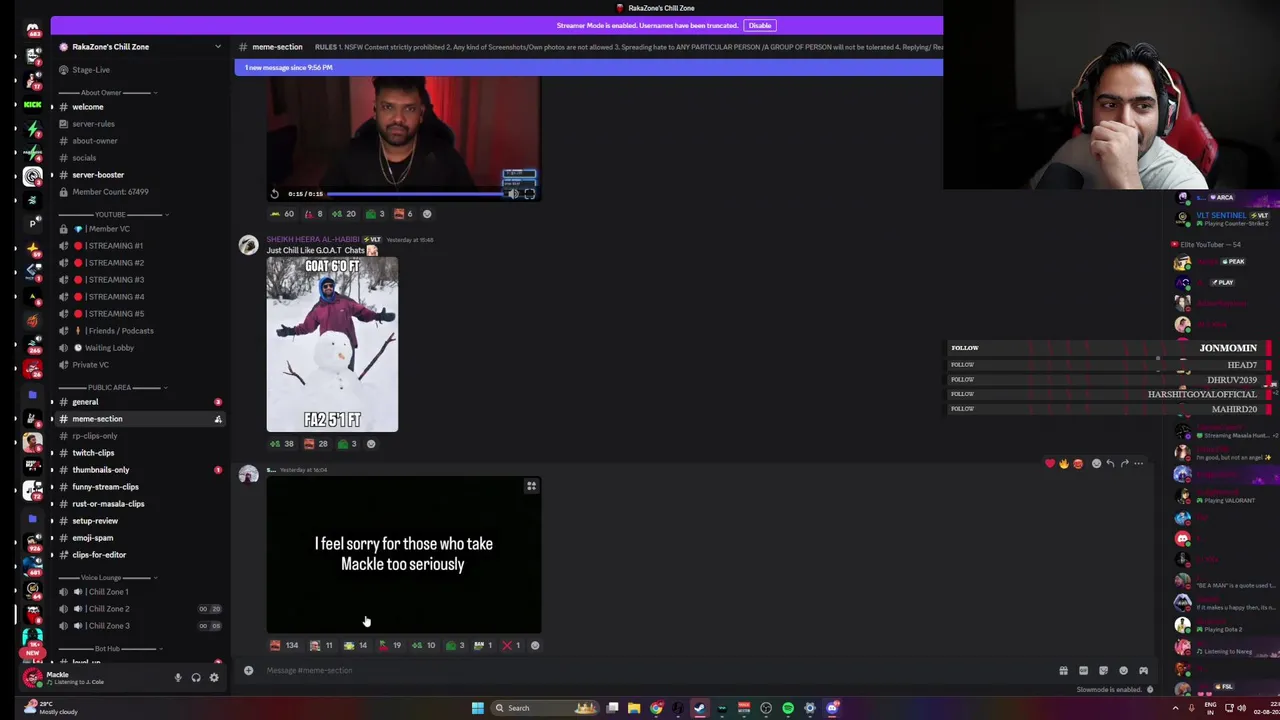Add fire reaction from hover toolbar

pos(1063,464)
